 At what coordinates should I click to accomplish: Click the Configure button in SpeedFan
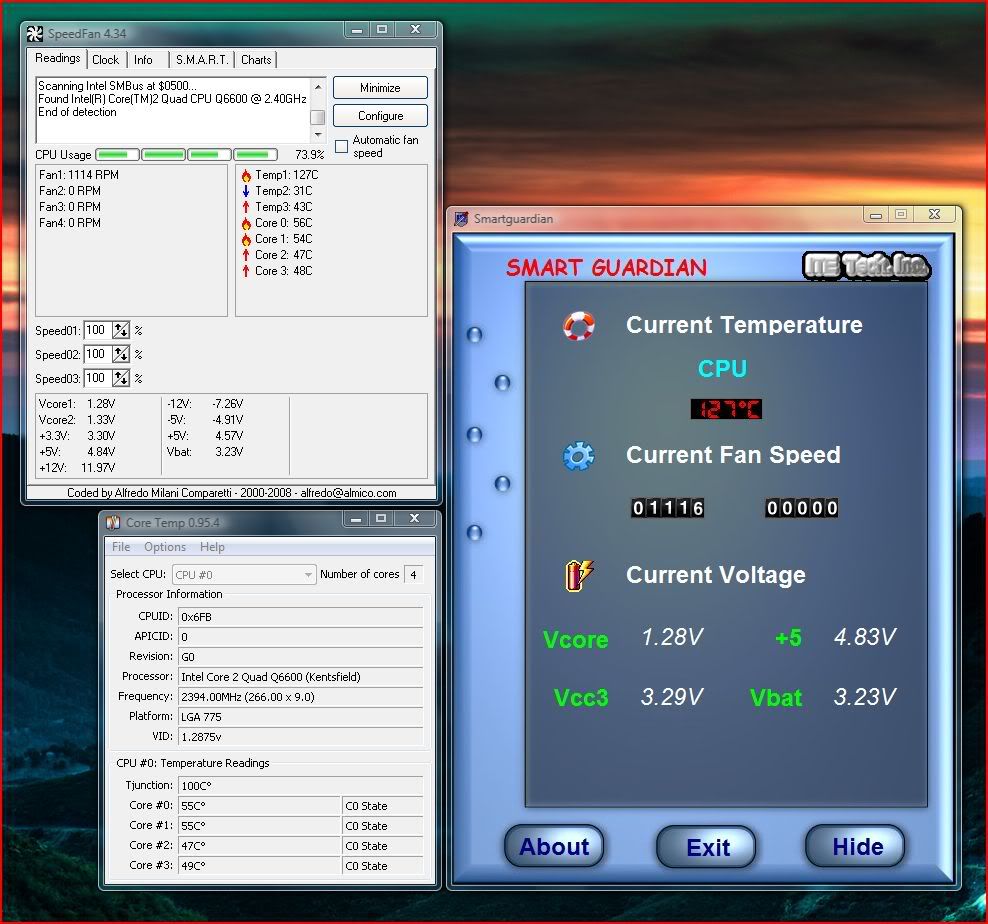coord(380,116)
